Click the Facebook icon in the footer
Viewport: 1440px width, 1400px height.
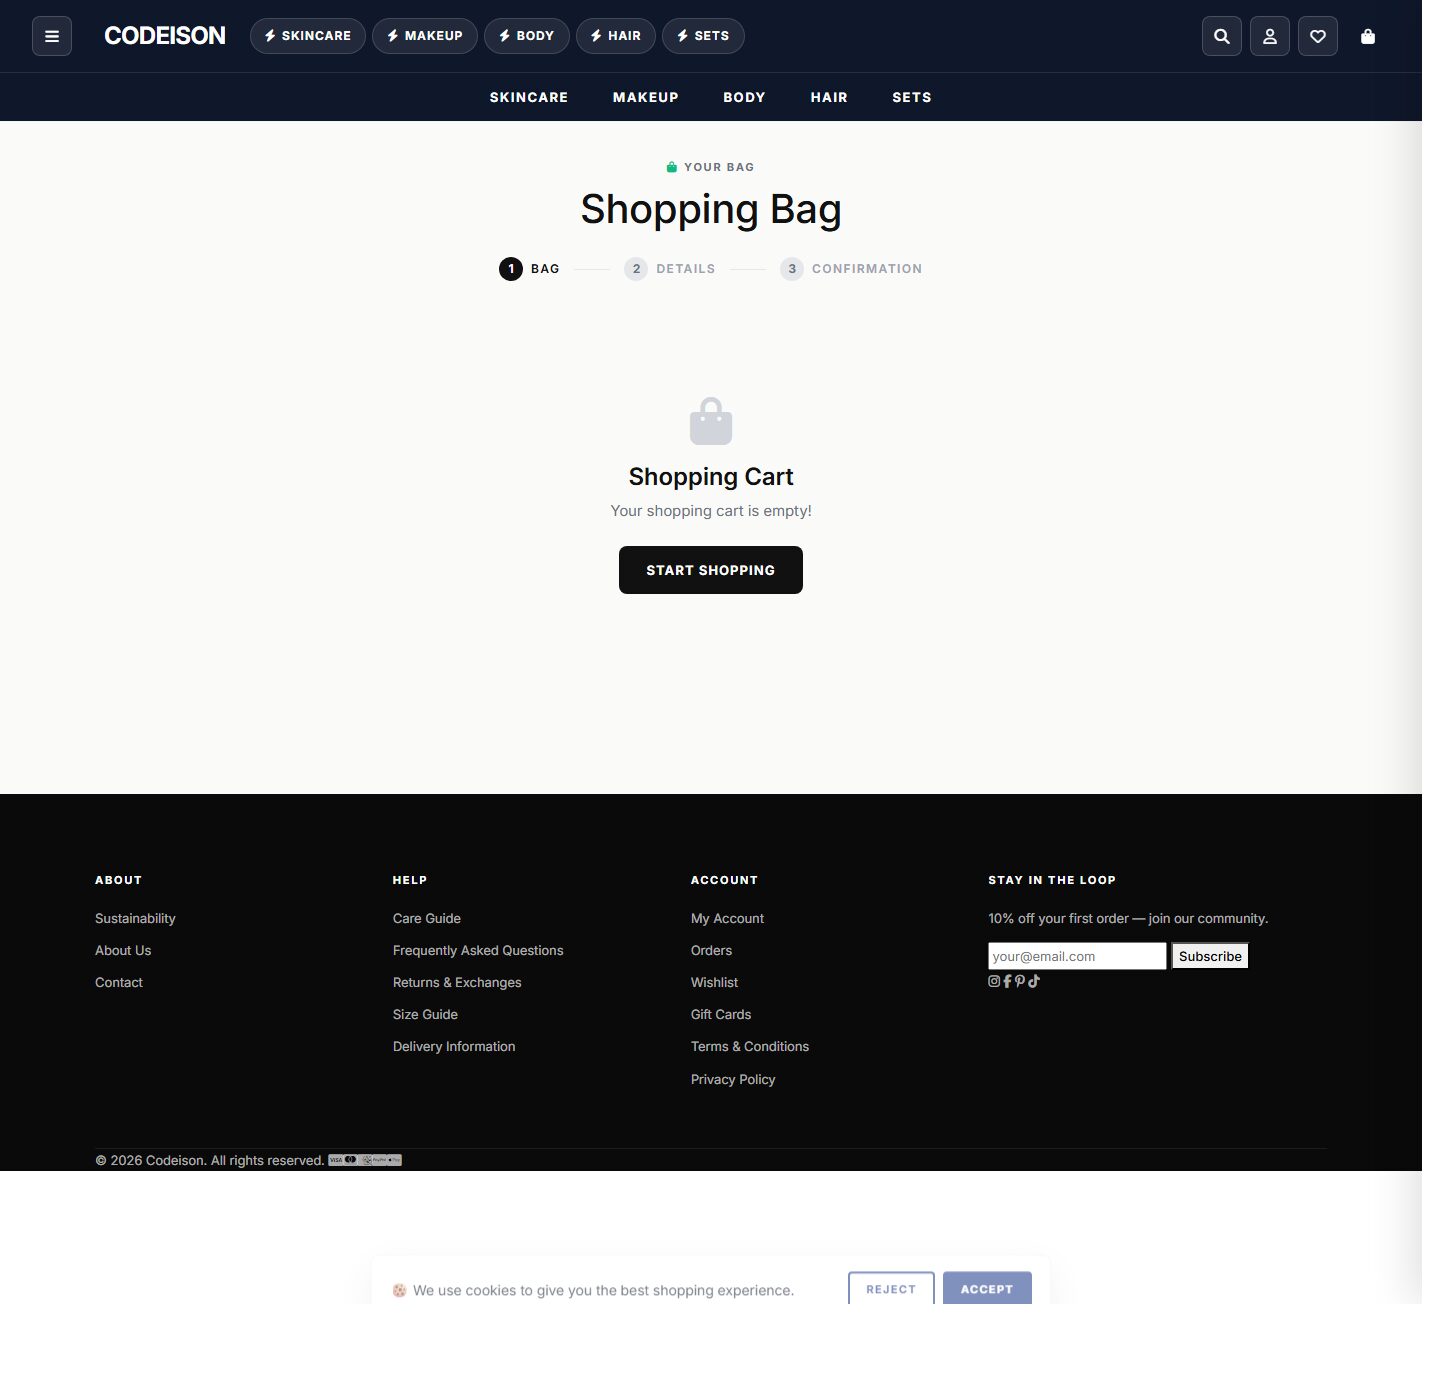1007,981
